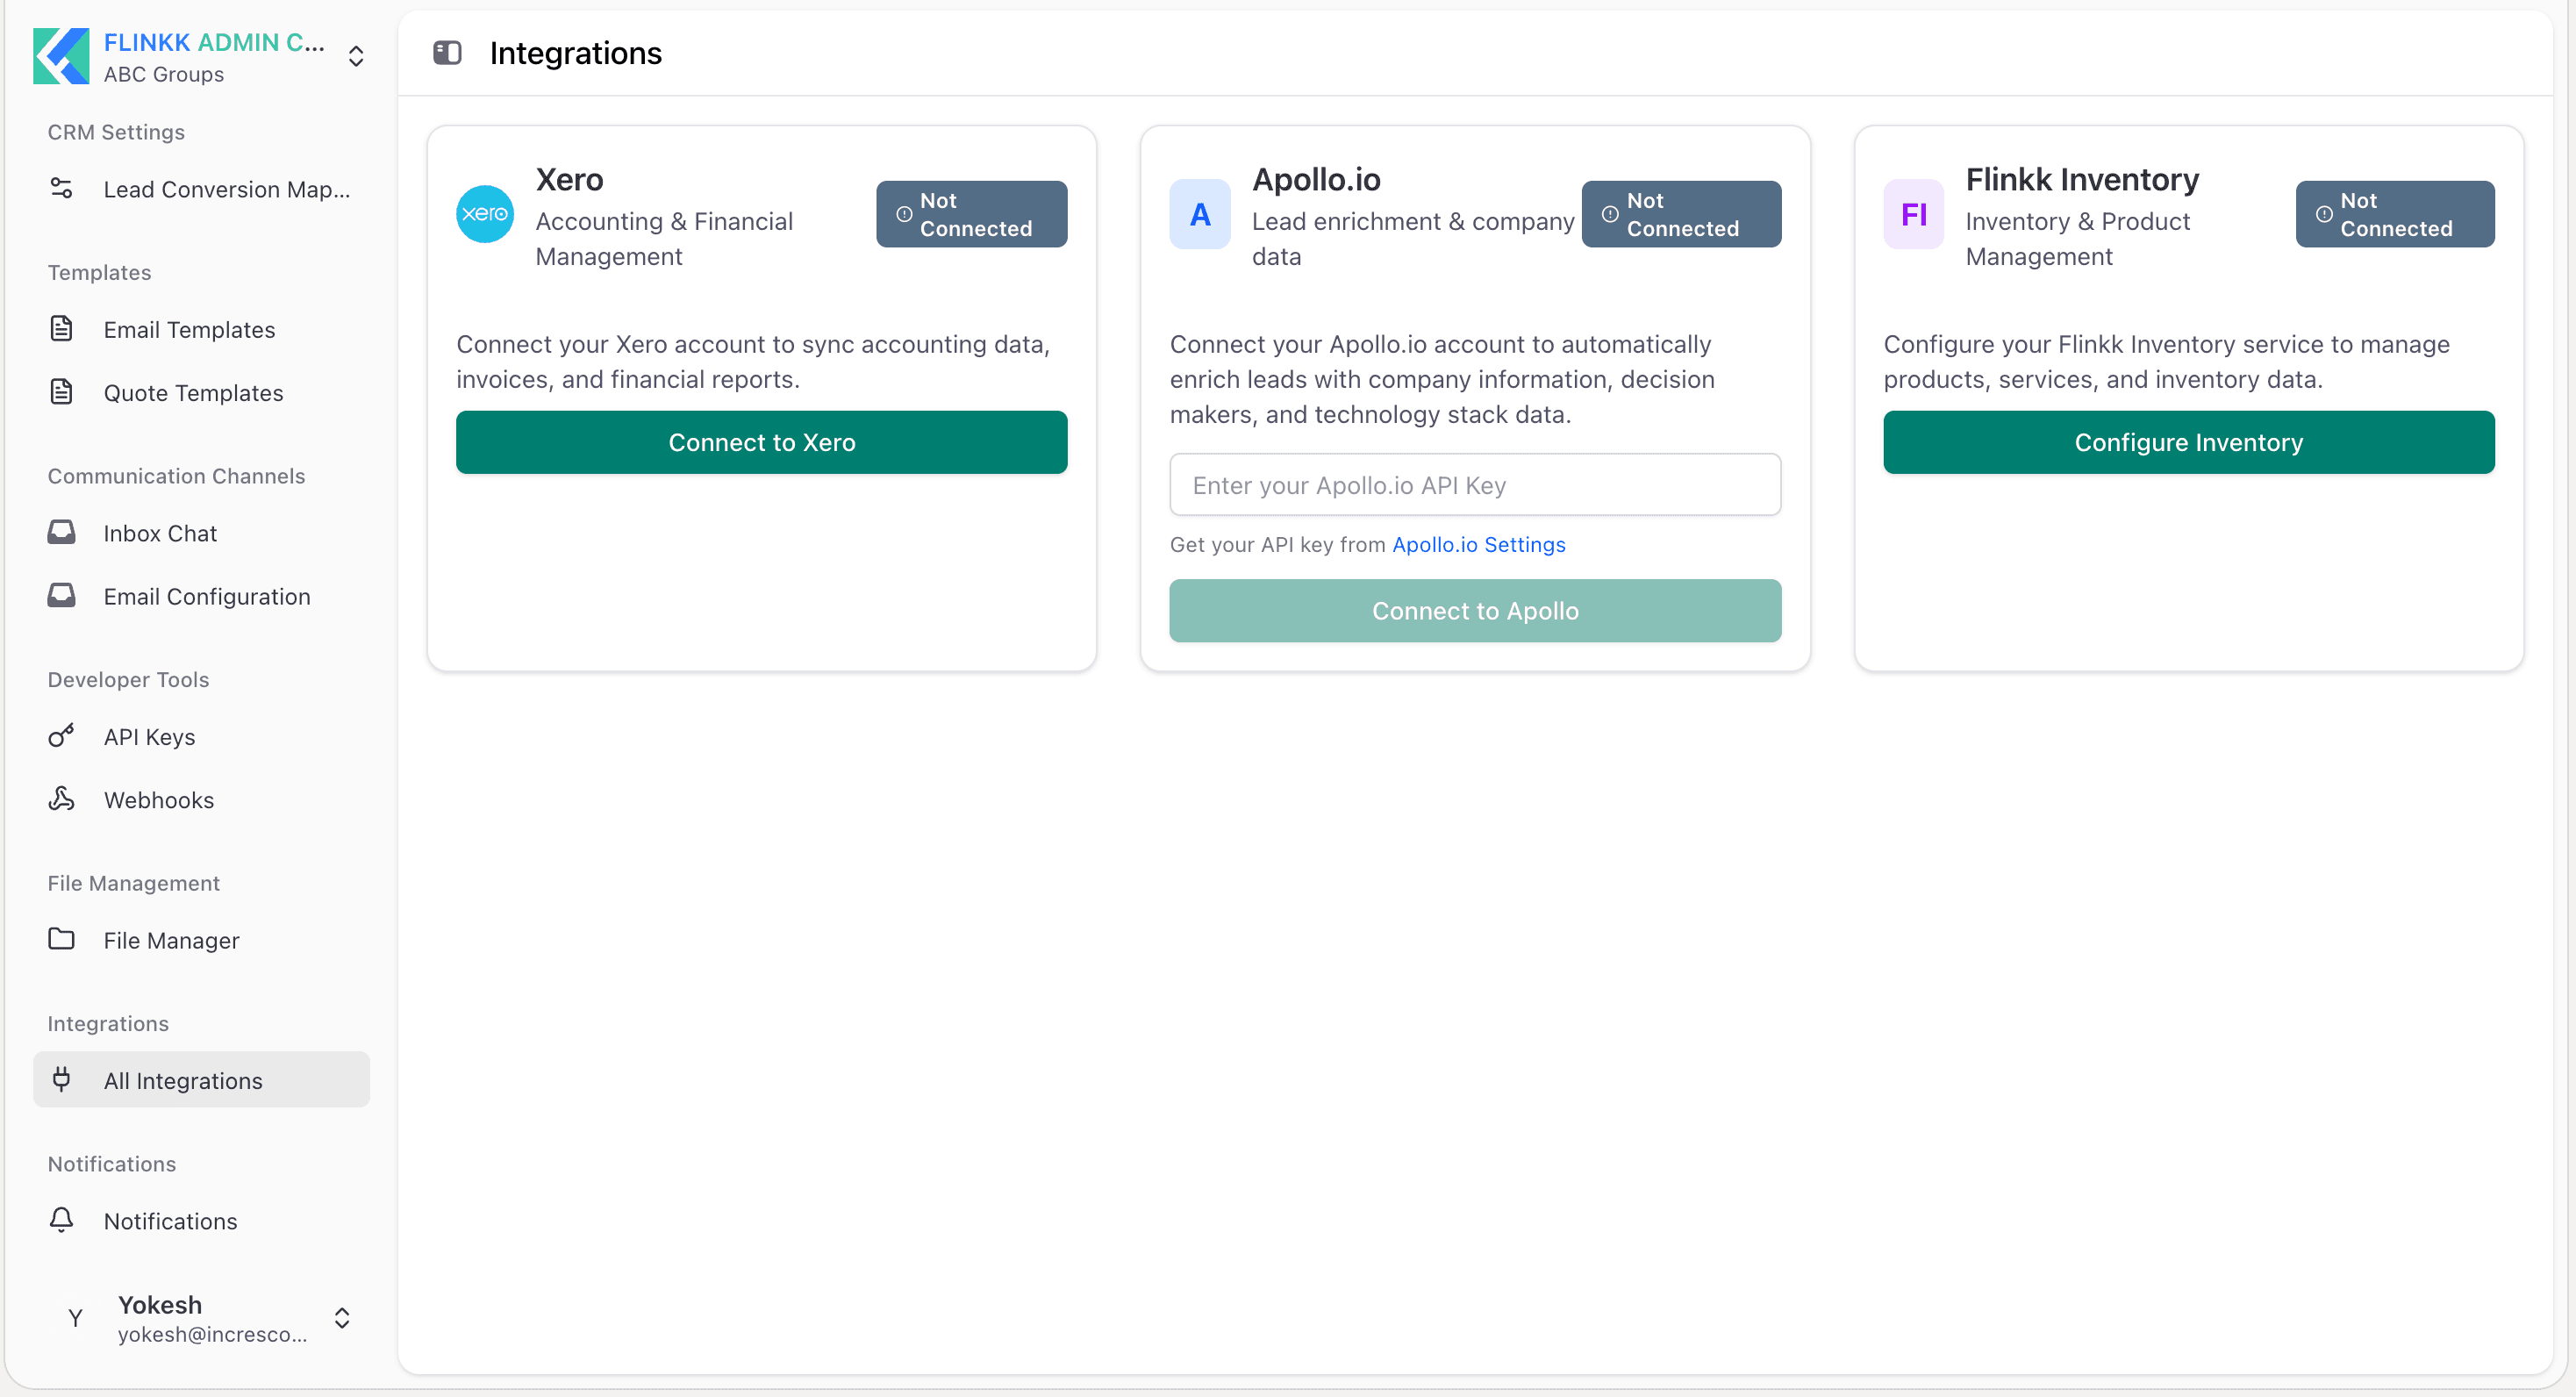Open Webhooks in Developer Tools
Screen dimensions: 2576x1397
pos(201,800)
